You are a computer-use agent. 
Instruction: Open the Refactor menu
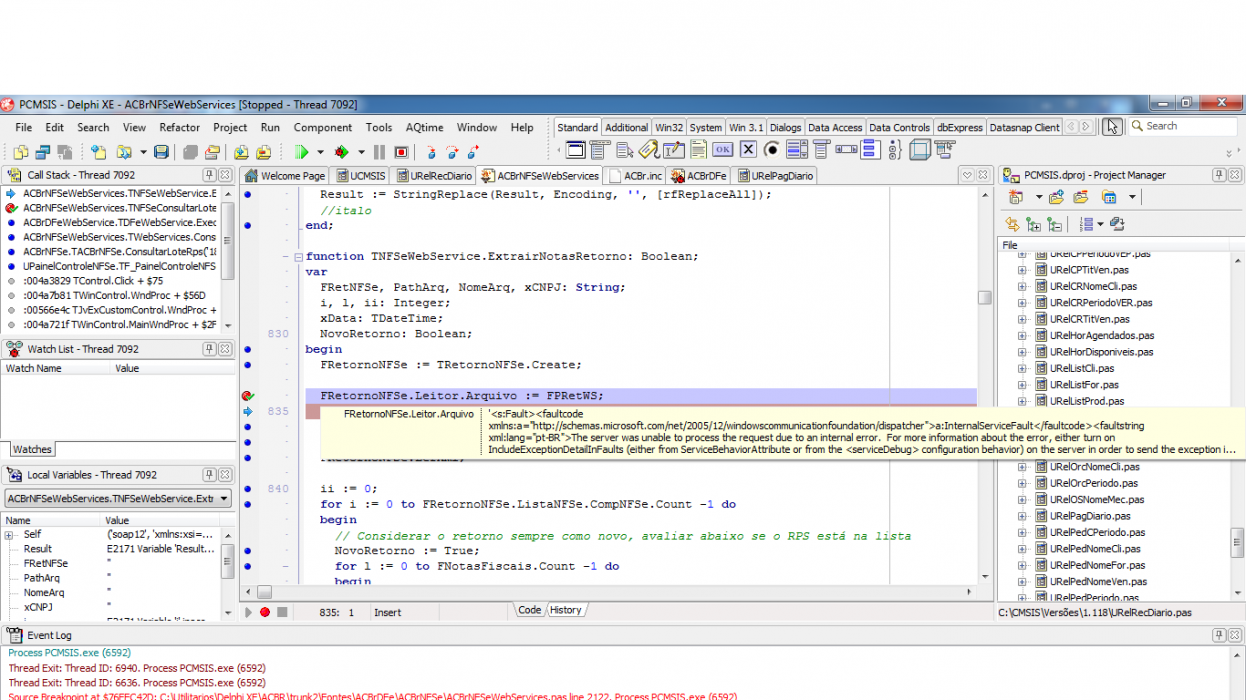click(180, 127)
